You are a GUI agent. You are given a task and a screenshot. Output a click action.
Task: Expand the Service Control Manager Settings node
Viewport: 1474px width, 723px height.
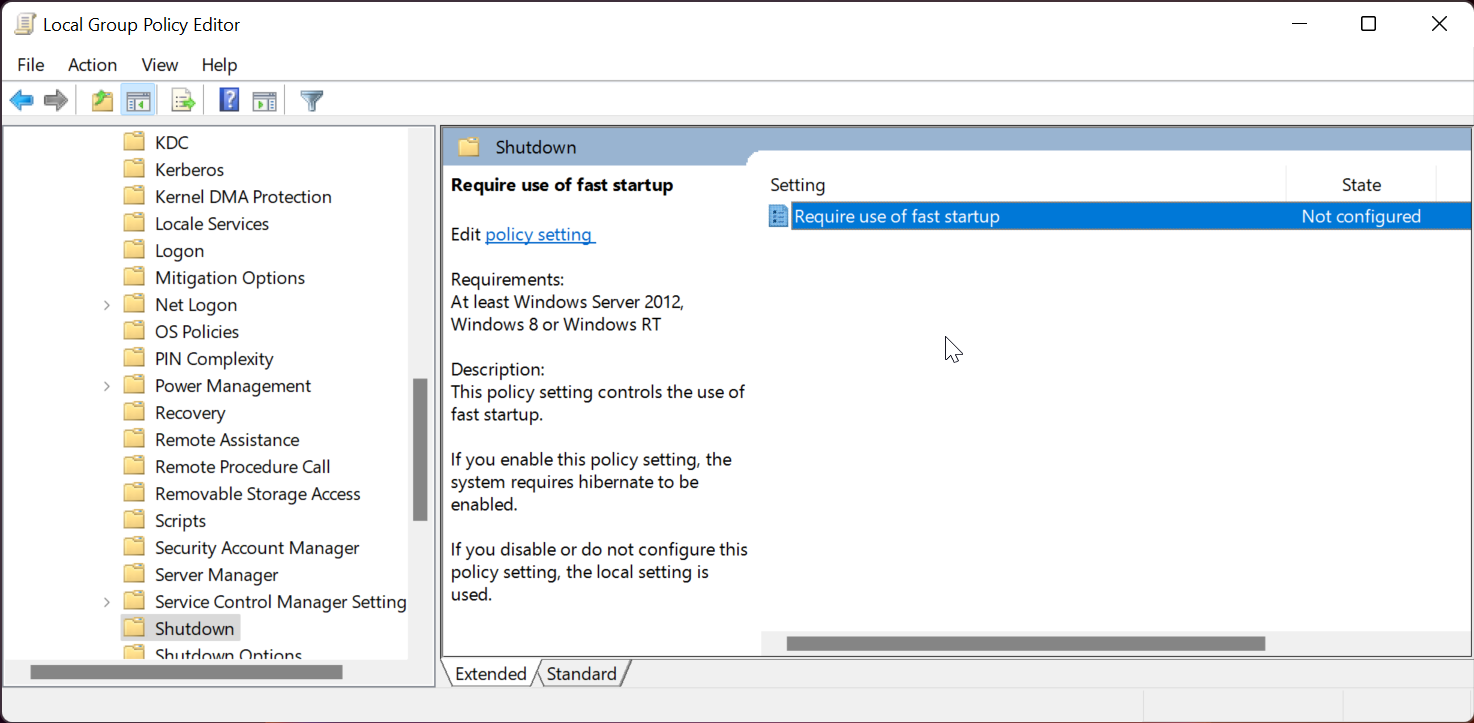point(107,600)
